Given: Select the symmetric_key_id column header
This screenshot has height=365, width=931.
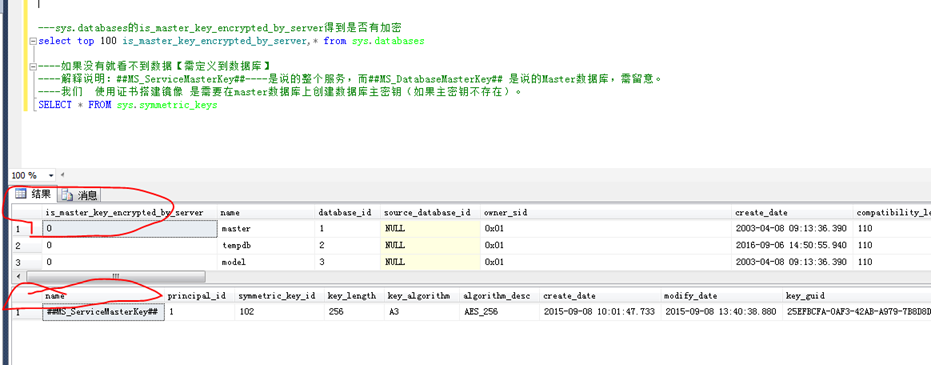Looking at the screenshot, I should pyautogui.click(x=280, y=296).
